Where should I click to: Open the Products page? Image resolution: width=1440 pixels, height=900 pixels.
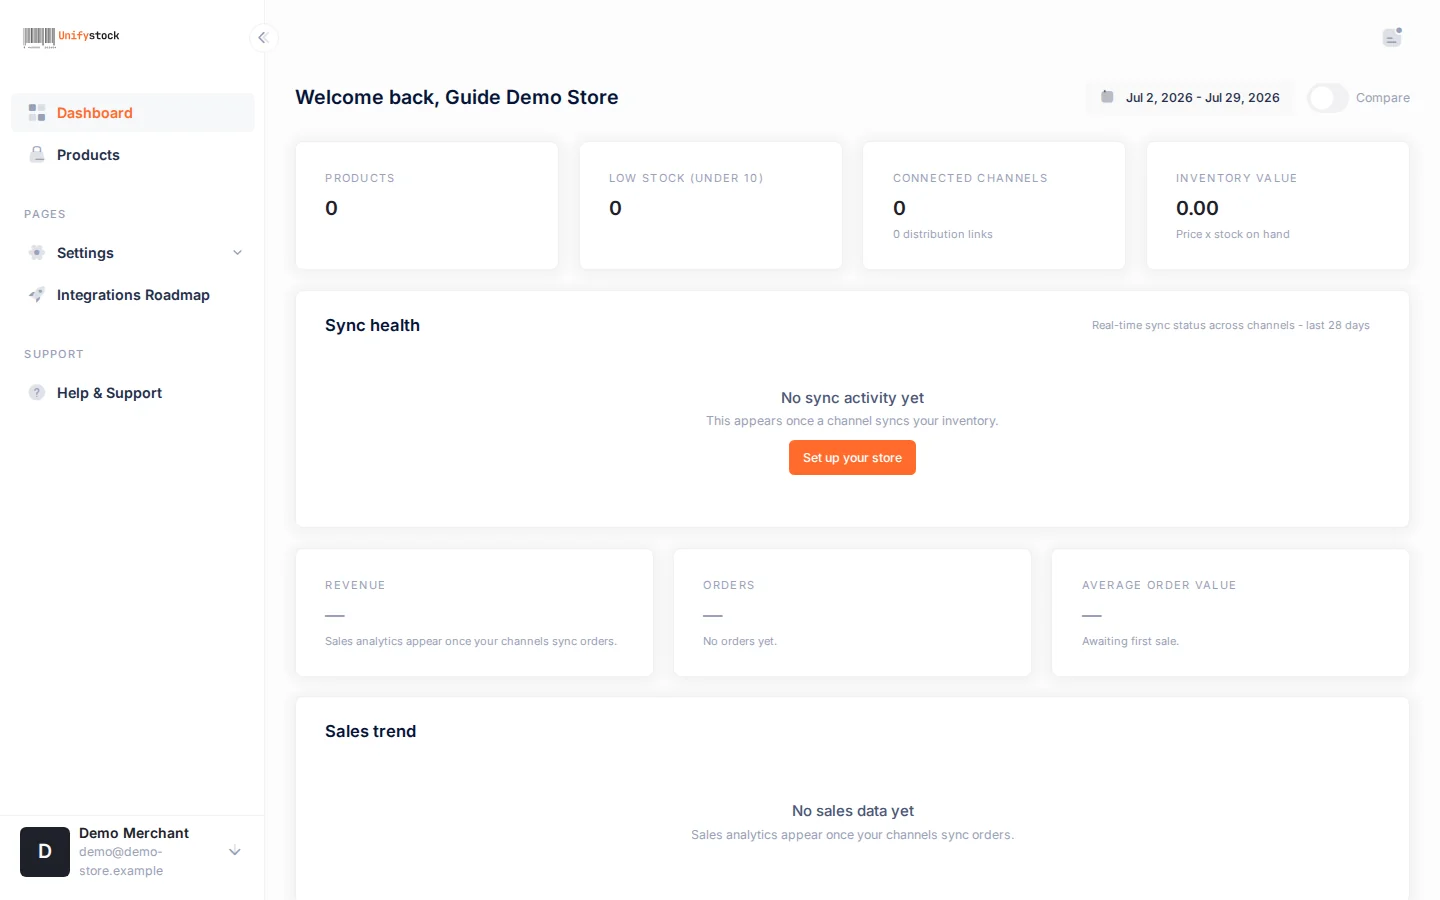point(133,155)
